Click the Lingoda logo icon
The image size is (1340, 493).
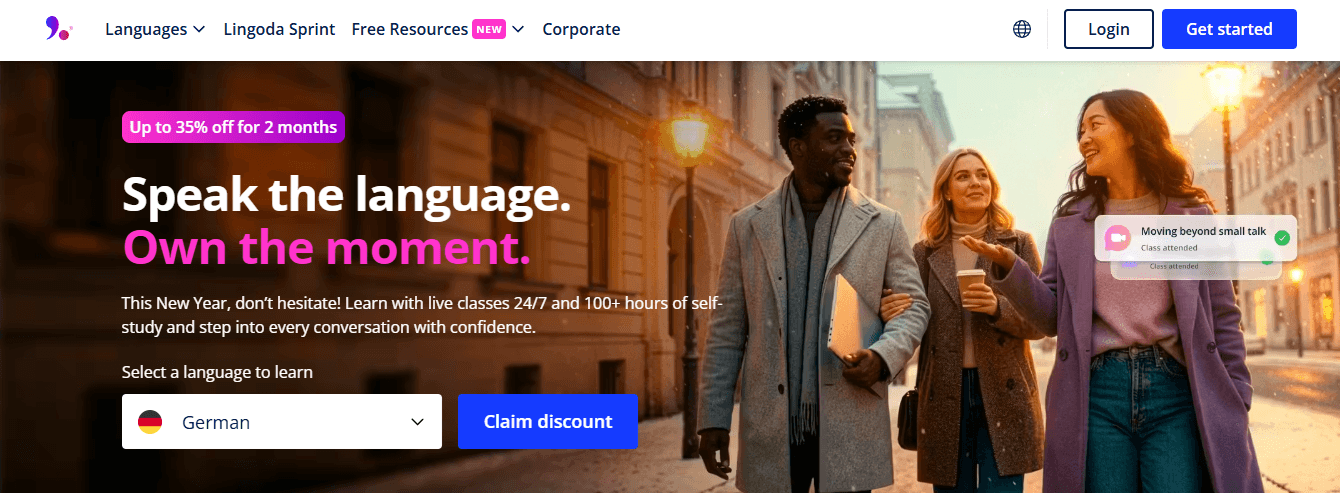click(x=58, y=29)
